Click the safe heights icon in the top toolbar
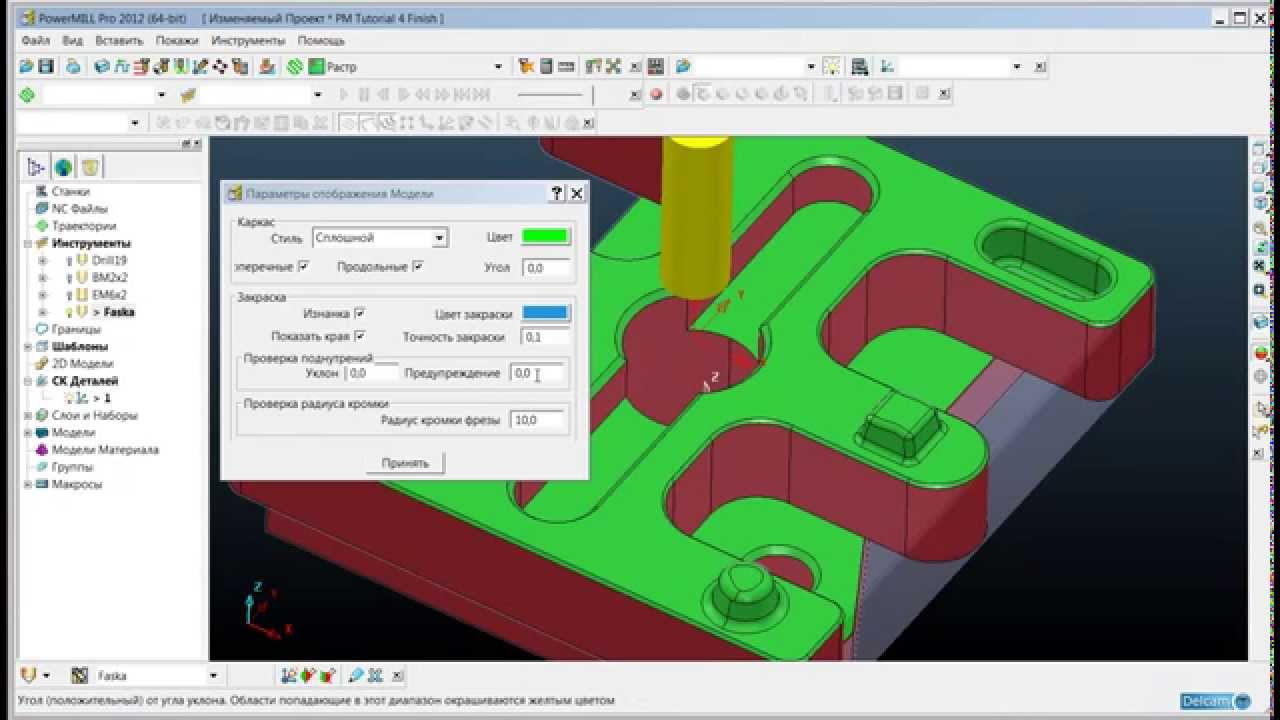1280x720 pixels. [142, 67]
